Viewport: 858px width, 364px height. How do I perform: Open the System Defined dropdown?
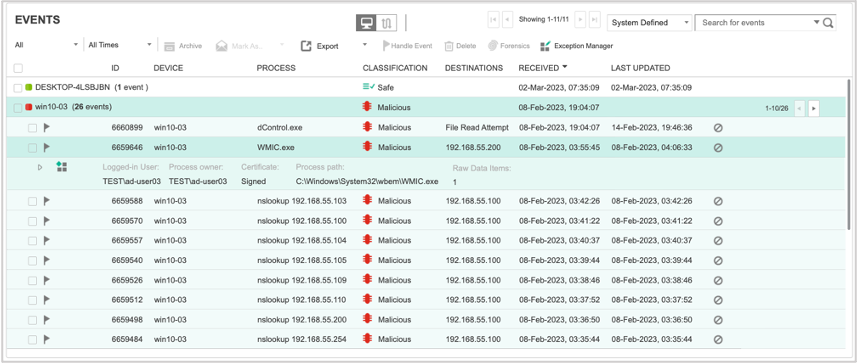(650, 23)
